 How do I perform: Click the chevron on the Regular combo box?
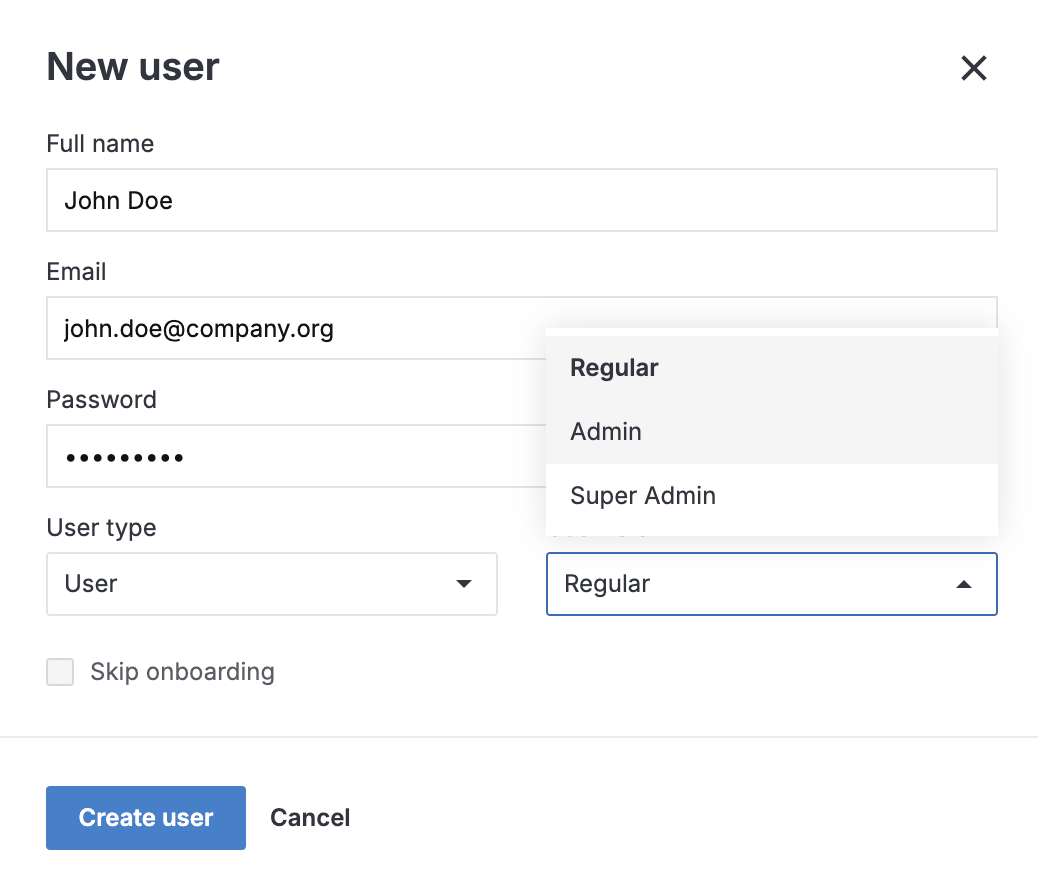click(962, 584)
